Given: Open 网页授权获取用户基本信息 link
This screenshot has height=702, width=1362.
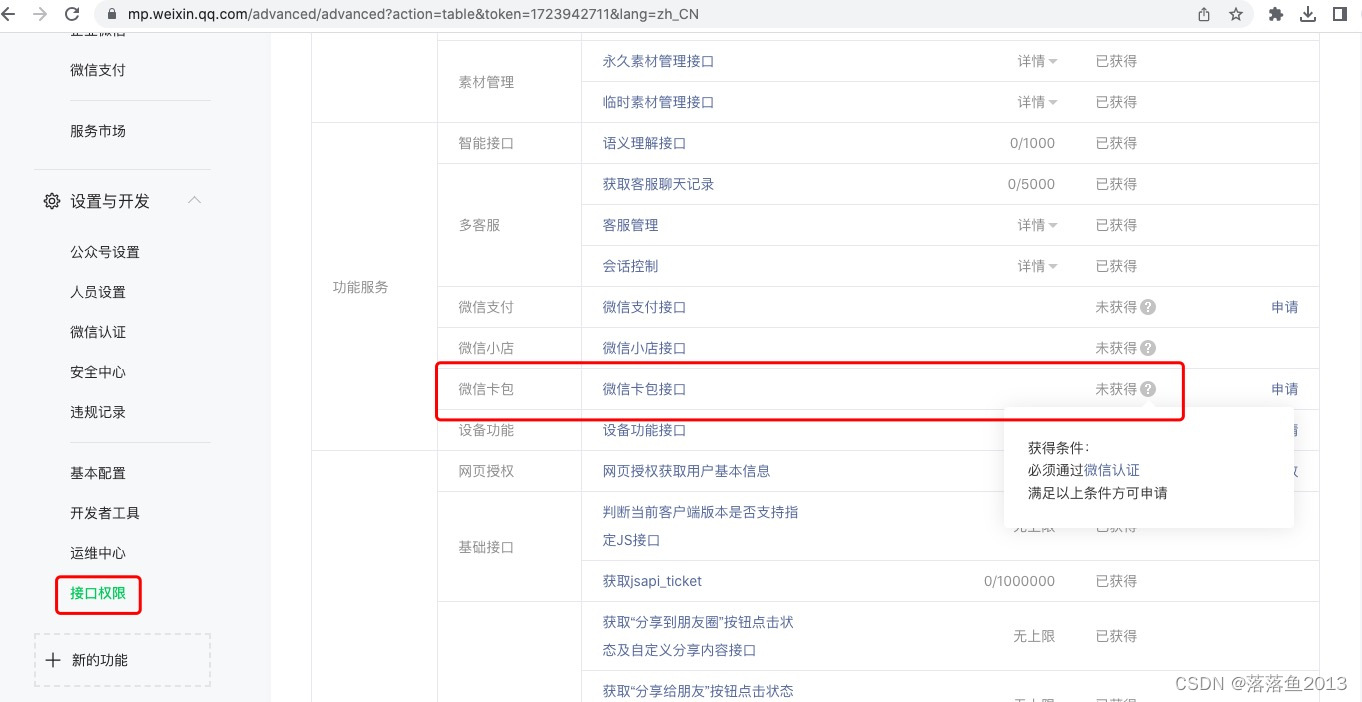Looking at the screenshot, I should 686,471.
